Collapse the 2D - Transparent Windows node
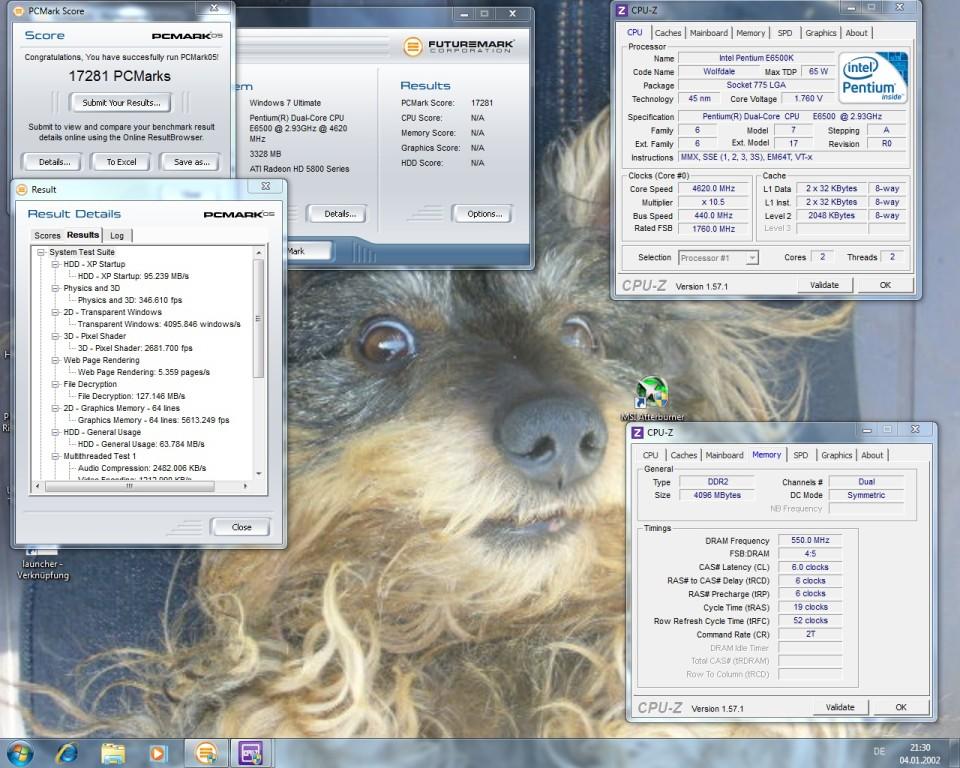The image size is (960, 768). tap(55, 312)
